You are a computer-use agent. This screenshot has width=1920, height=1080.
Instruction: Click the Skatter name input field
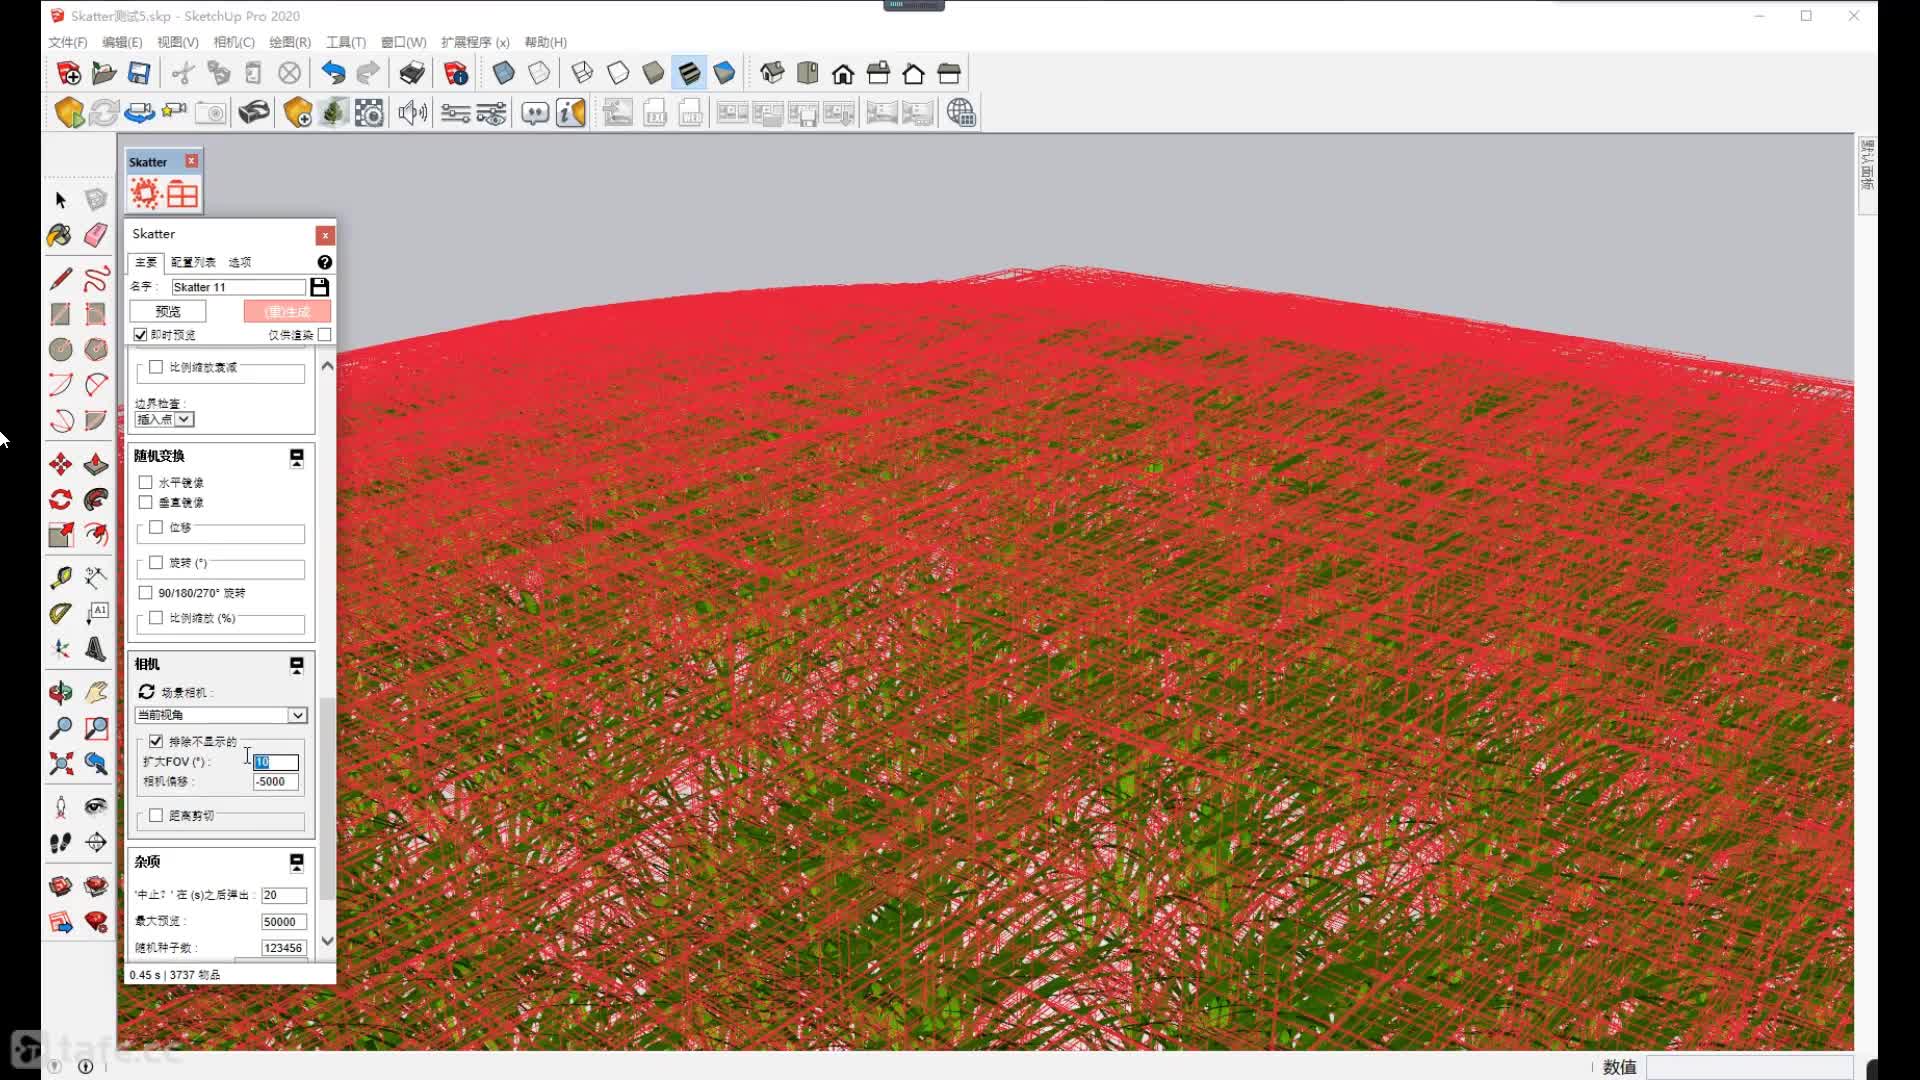(238, 287)
